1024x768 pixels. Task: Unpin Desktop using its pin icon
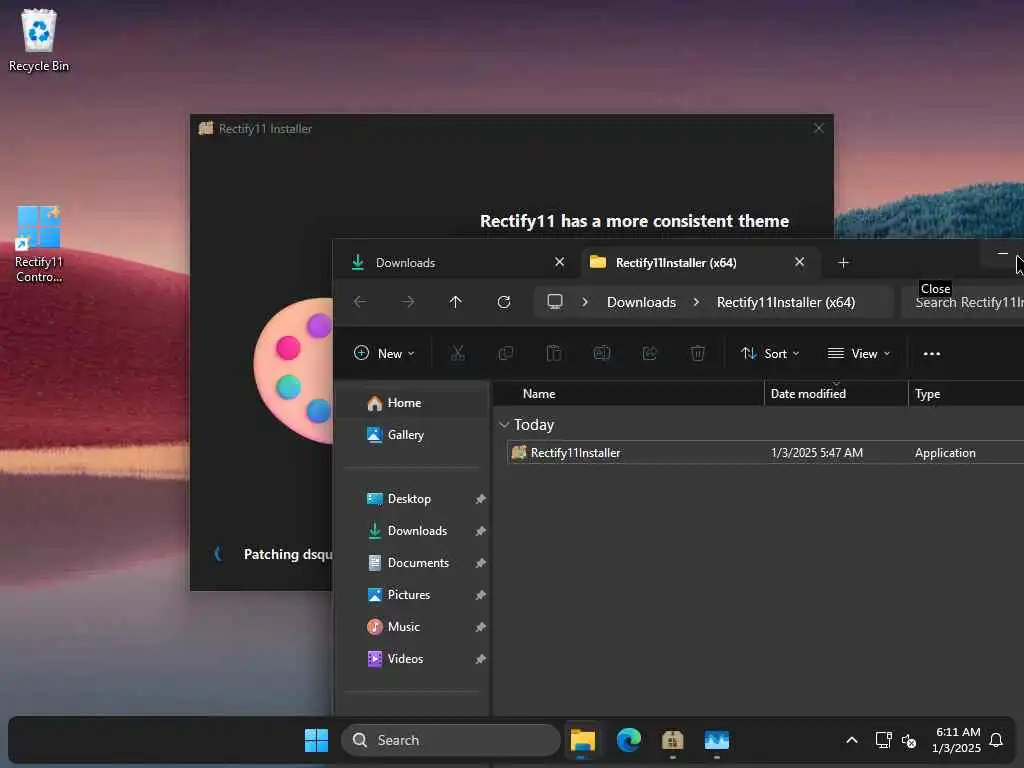click(481, 499)
